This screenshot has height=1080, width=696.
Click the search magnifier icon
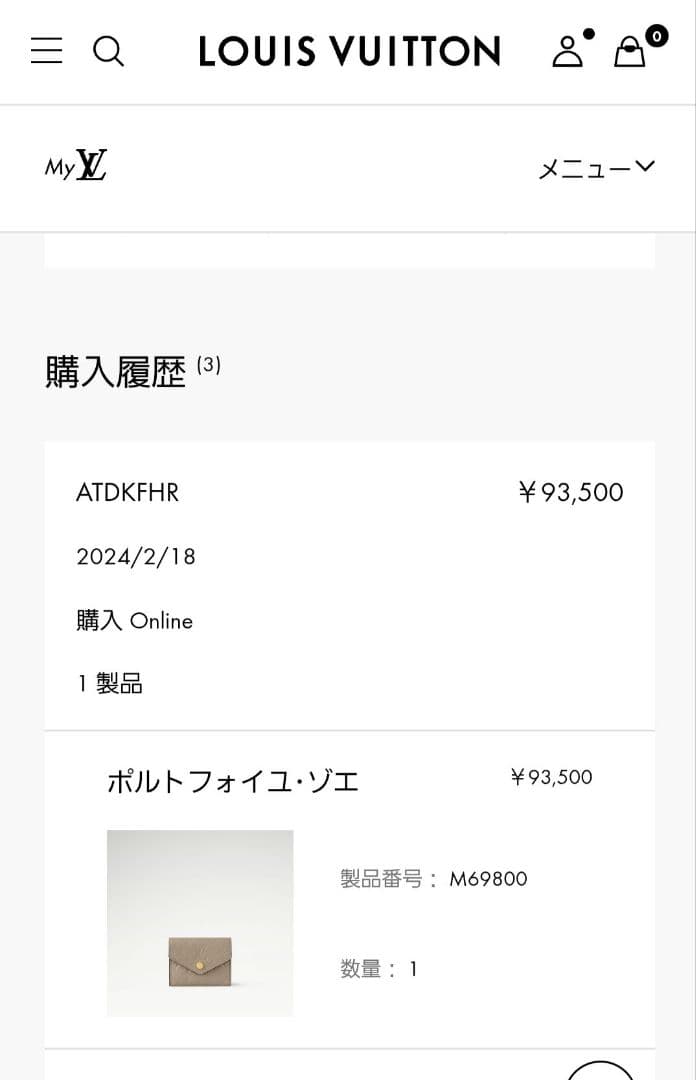(109, 51)
